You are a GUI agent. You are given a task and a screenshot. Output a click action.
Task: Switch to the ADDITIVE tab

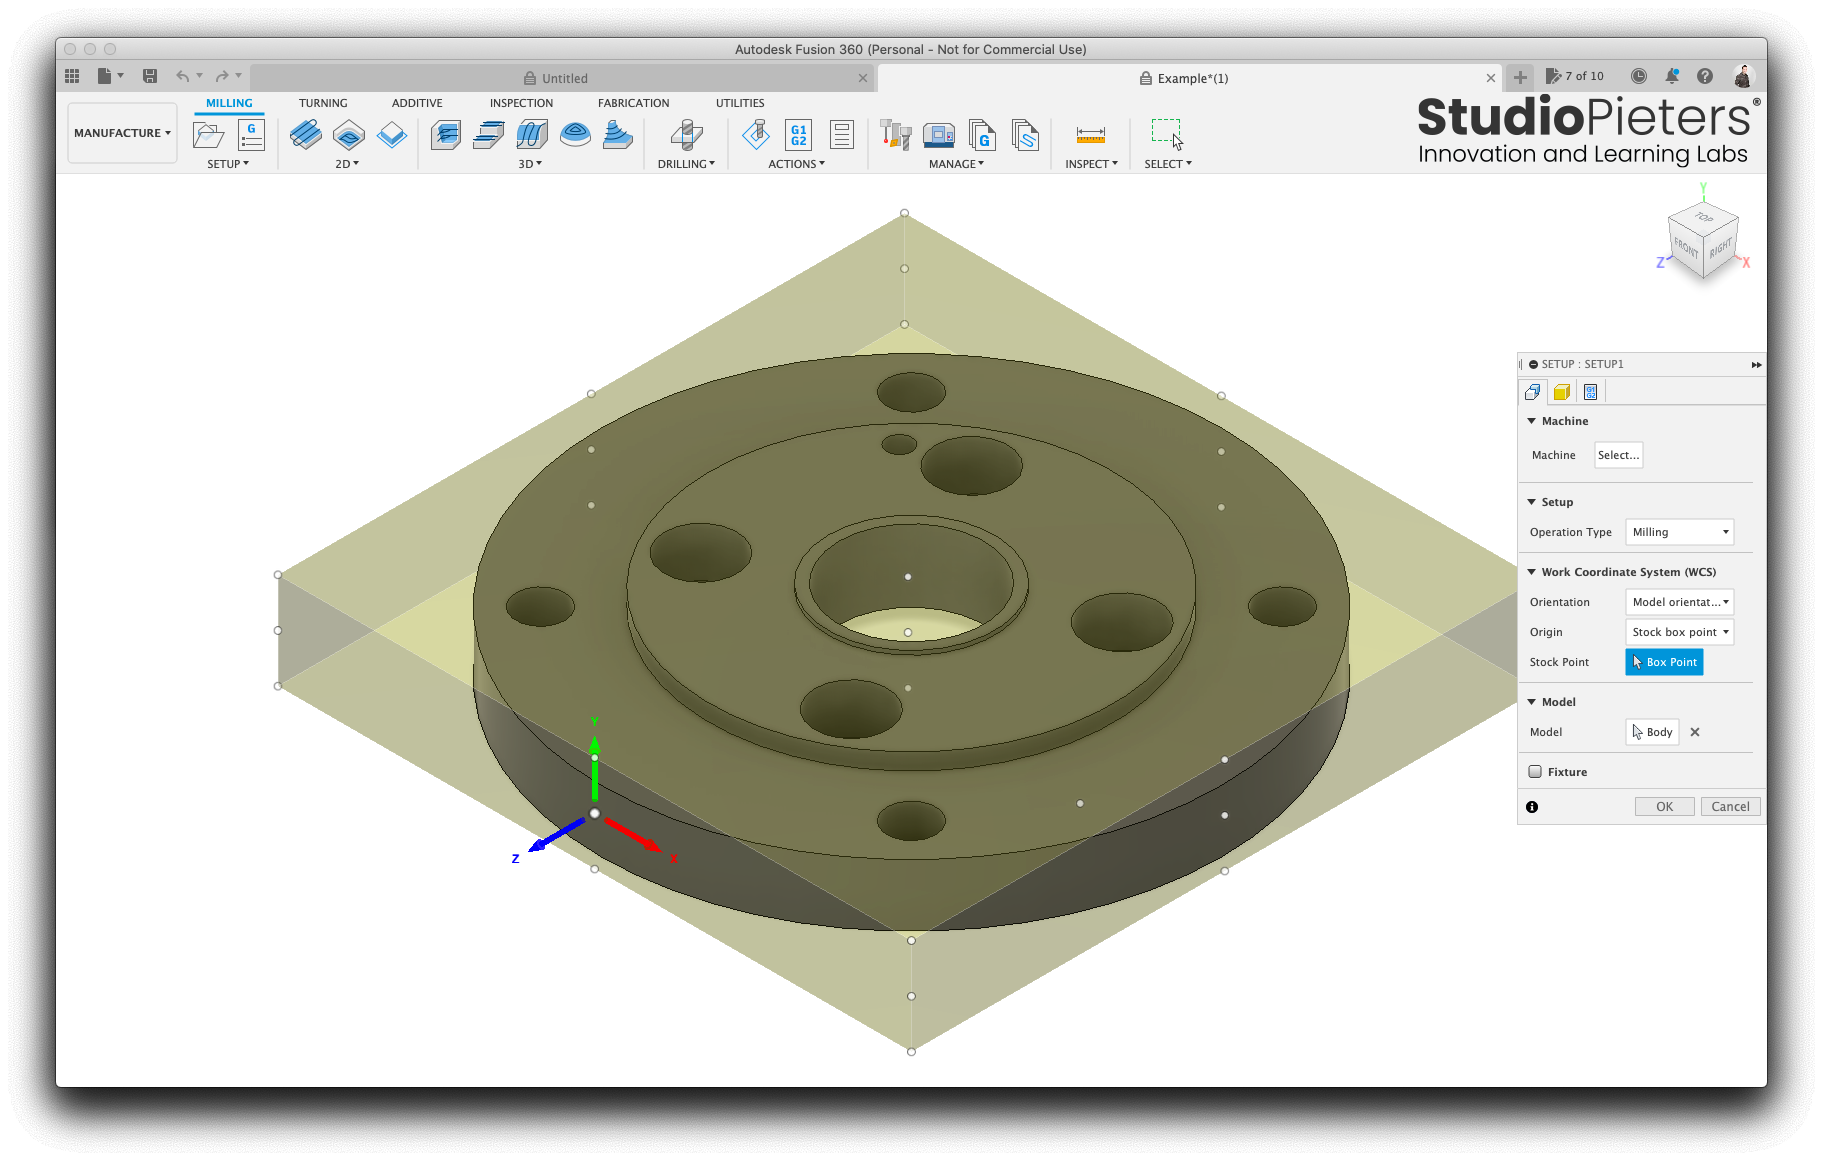(417, 103)
